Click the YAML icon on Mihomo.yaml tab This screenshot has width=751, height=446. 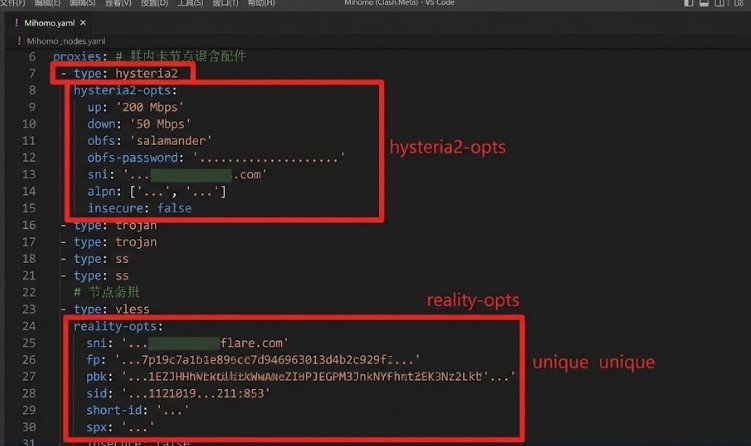click(17, 23)
